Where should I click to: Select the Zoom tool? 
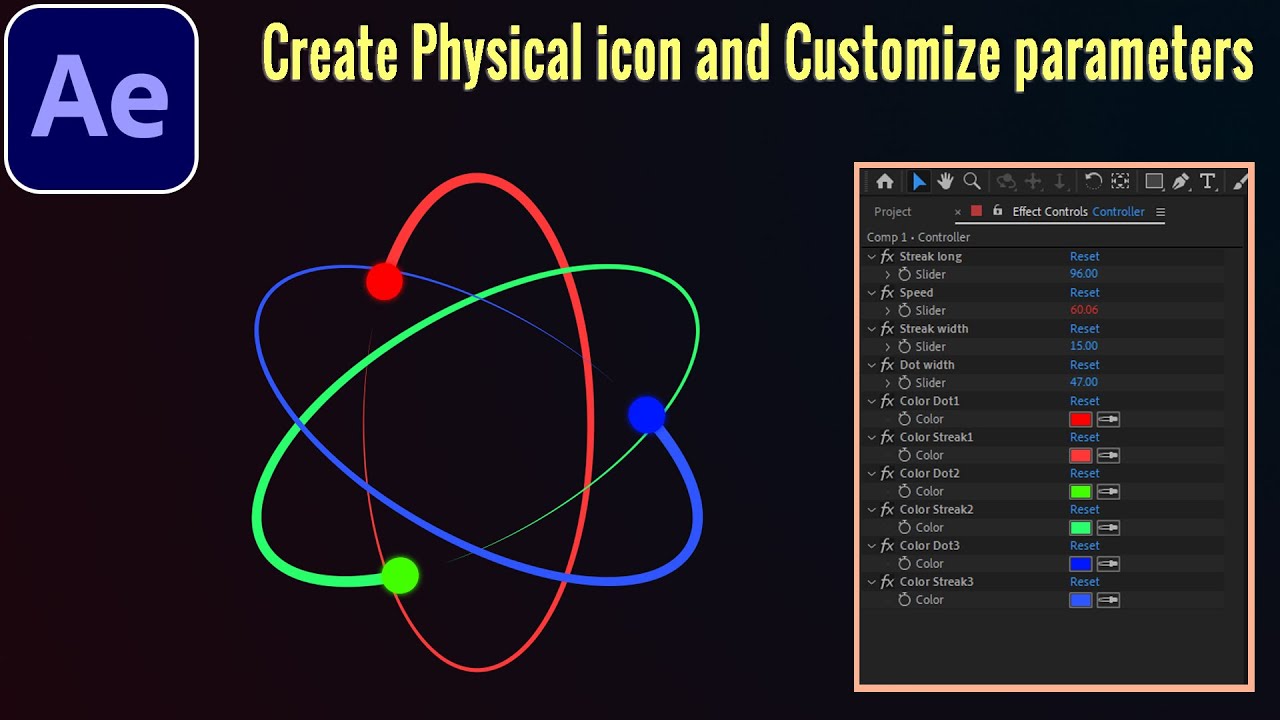(971, 181)
